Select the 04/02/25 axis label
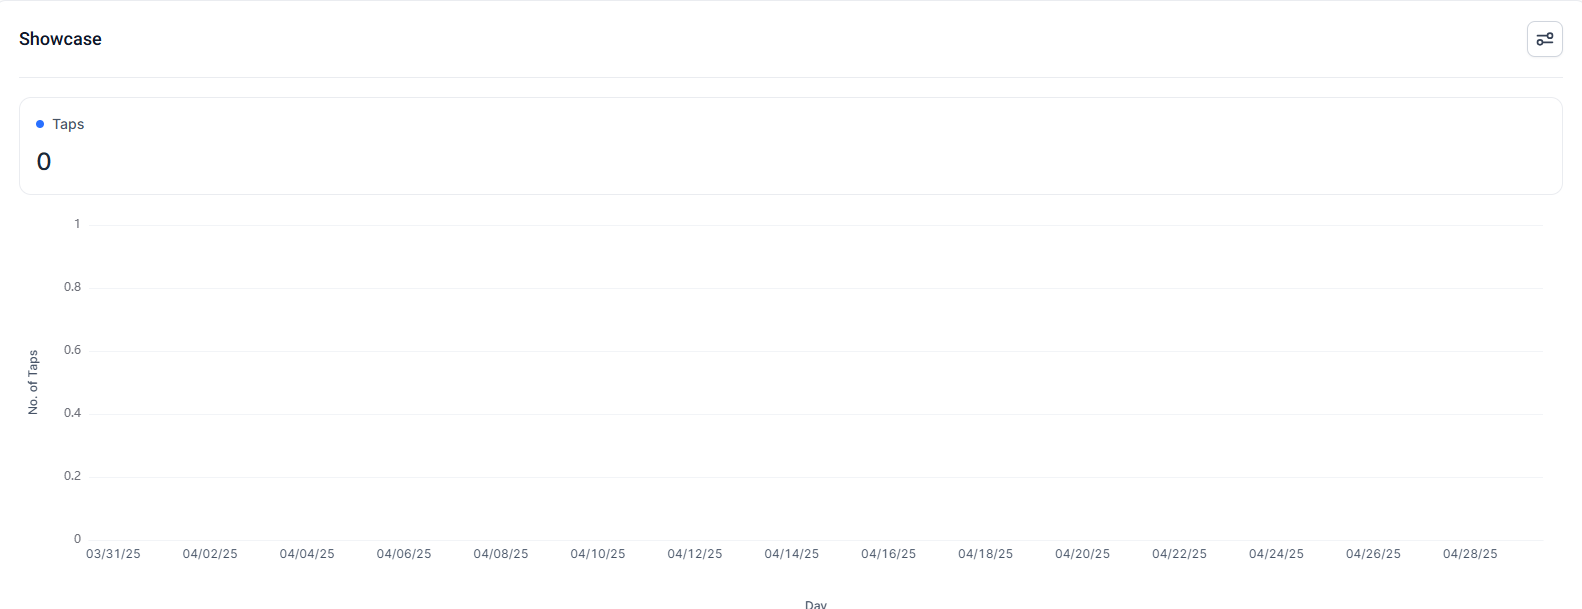The width and height of the screenshot is (1582, 609). (x=210, y=554)
